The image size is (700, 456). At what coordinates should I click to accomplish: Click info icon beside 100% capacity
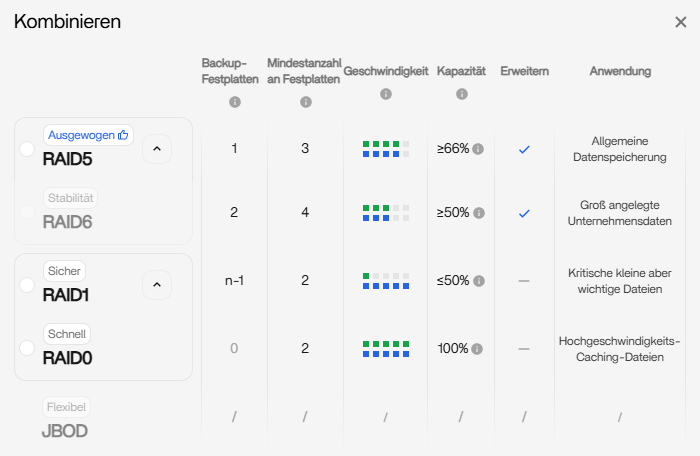(476, 349)
